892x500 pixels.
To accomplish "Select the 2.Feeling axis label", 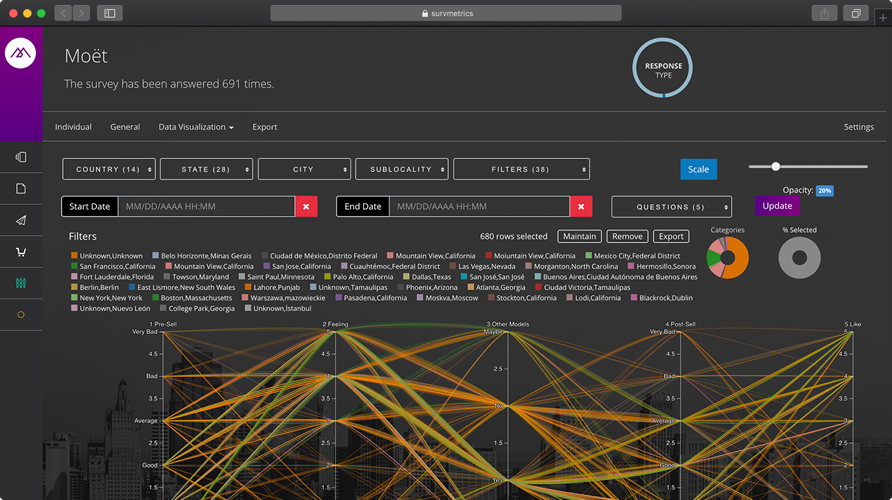I will pyautogui.click(x=335, y=324).
